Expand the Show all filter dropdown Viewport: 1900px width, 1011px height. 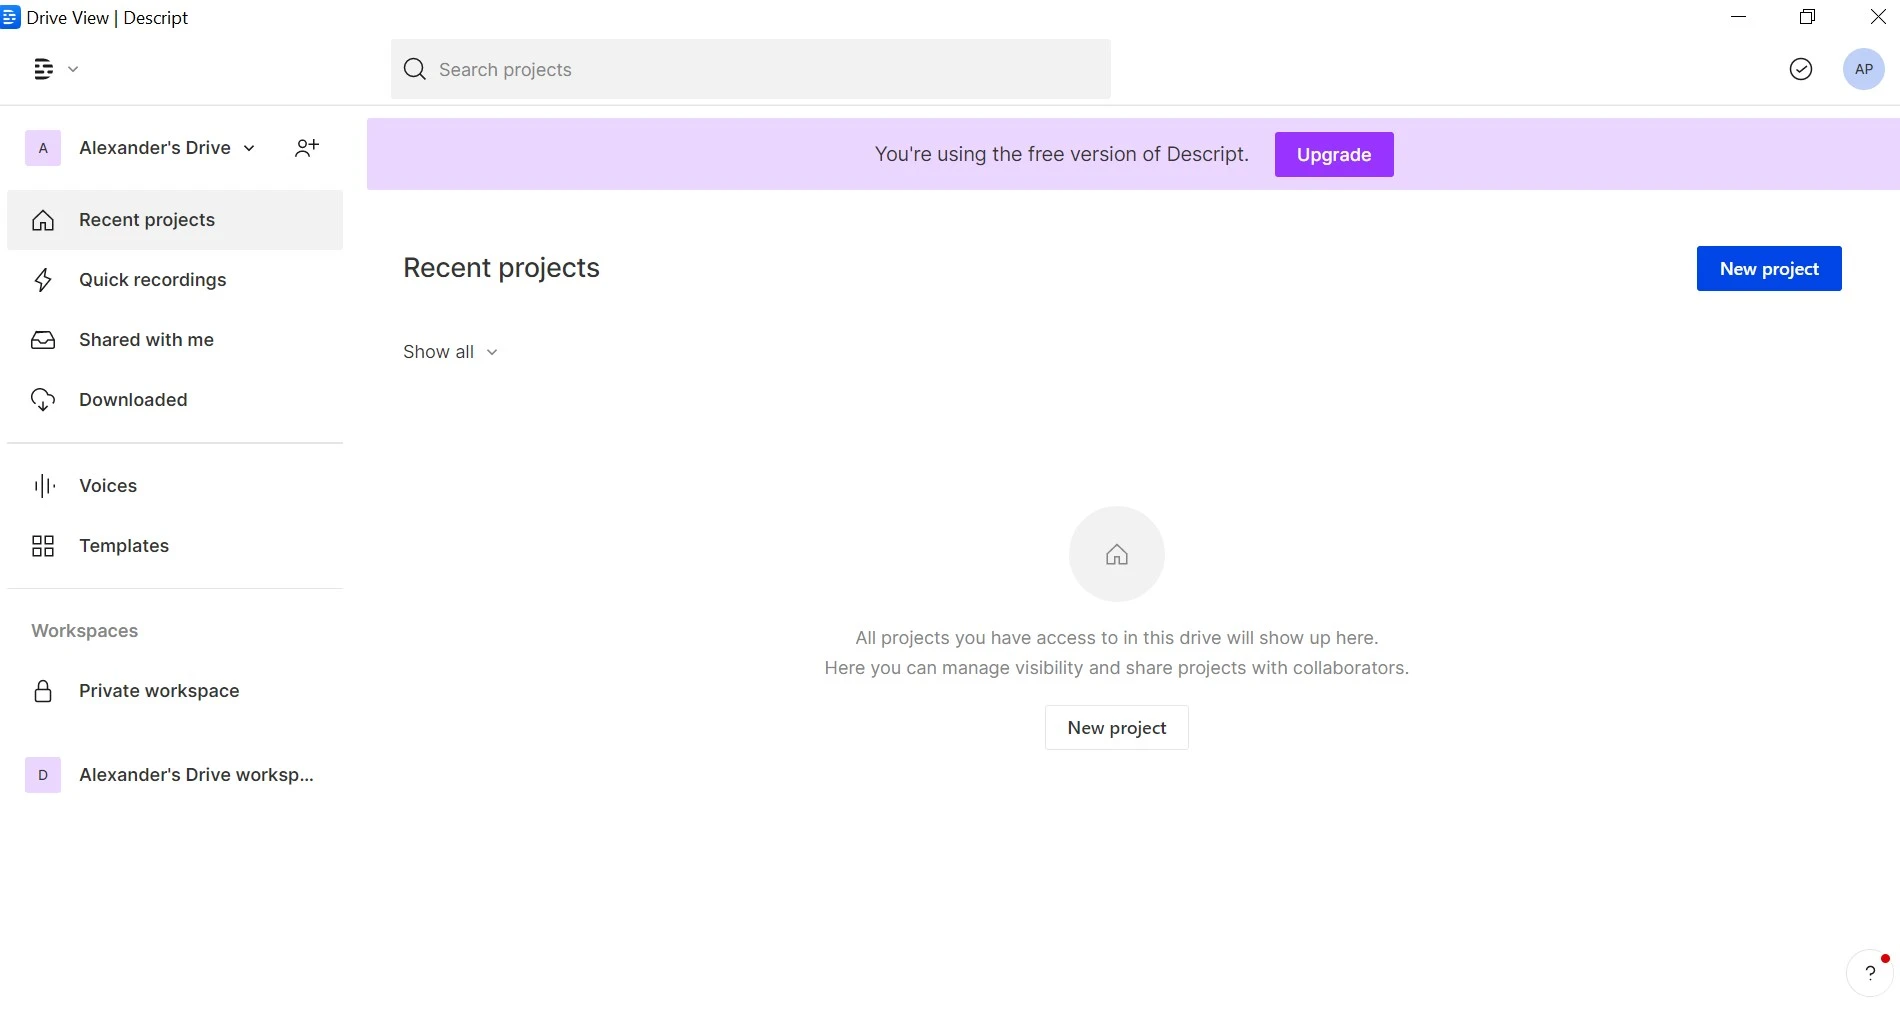point(450,352)
